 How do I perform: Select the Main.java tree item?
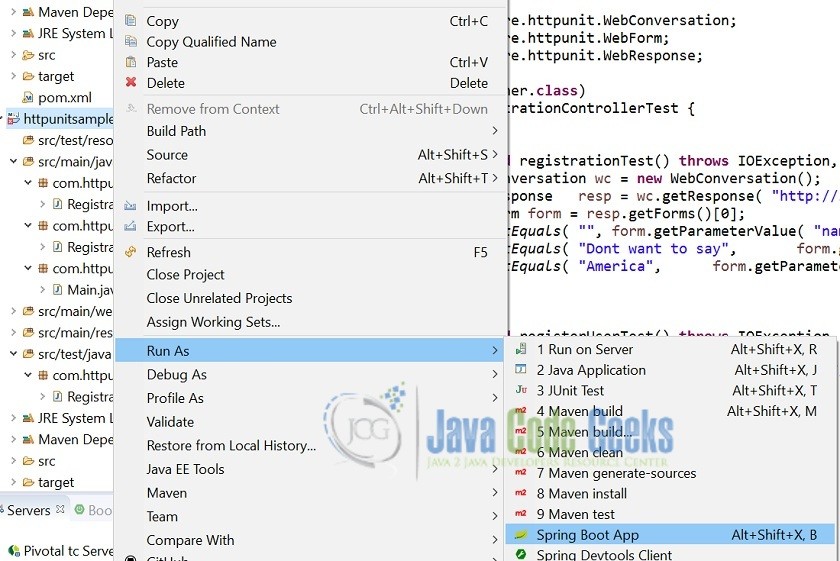tap(89, 290)
